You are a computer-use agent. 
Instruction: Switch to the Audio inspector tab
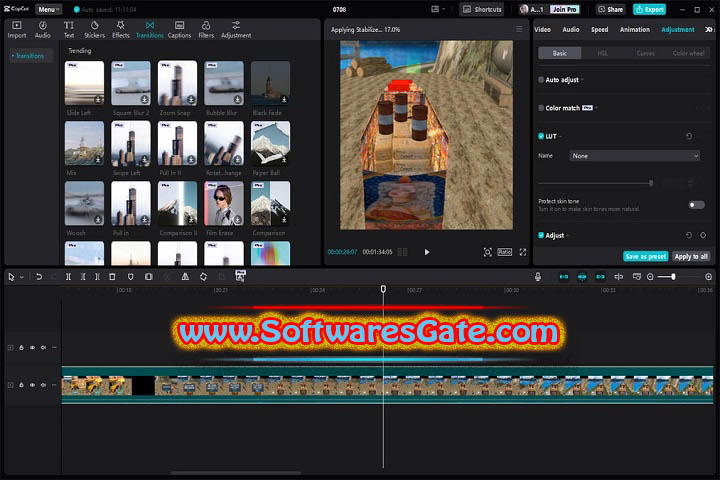point(571,29)
